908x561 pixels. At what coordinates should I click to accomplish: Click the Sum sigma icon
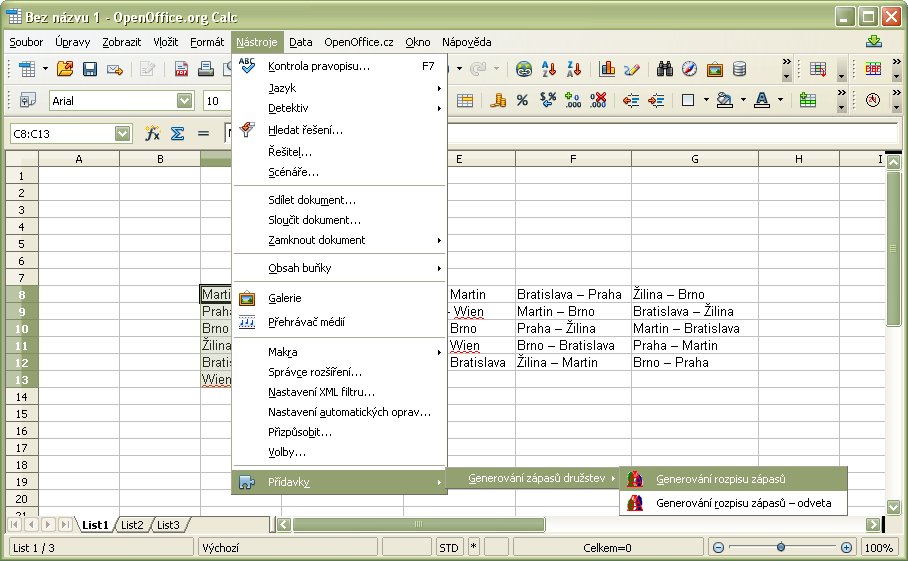point(178,134)
